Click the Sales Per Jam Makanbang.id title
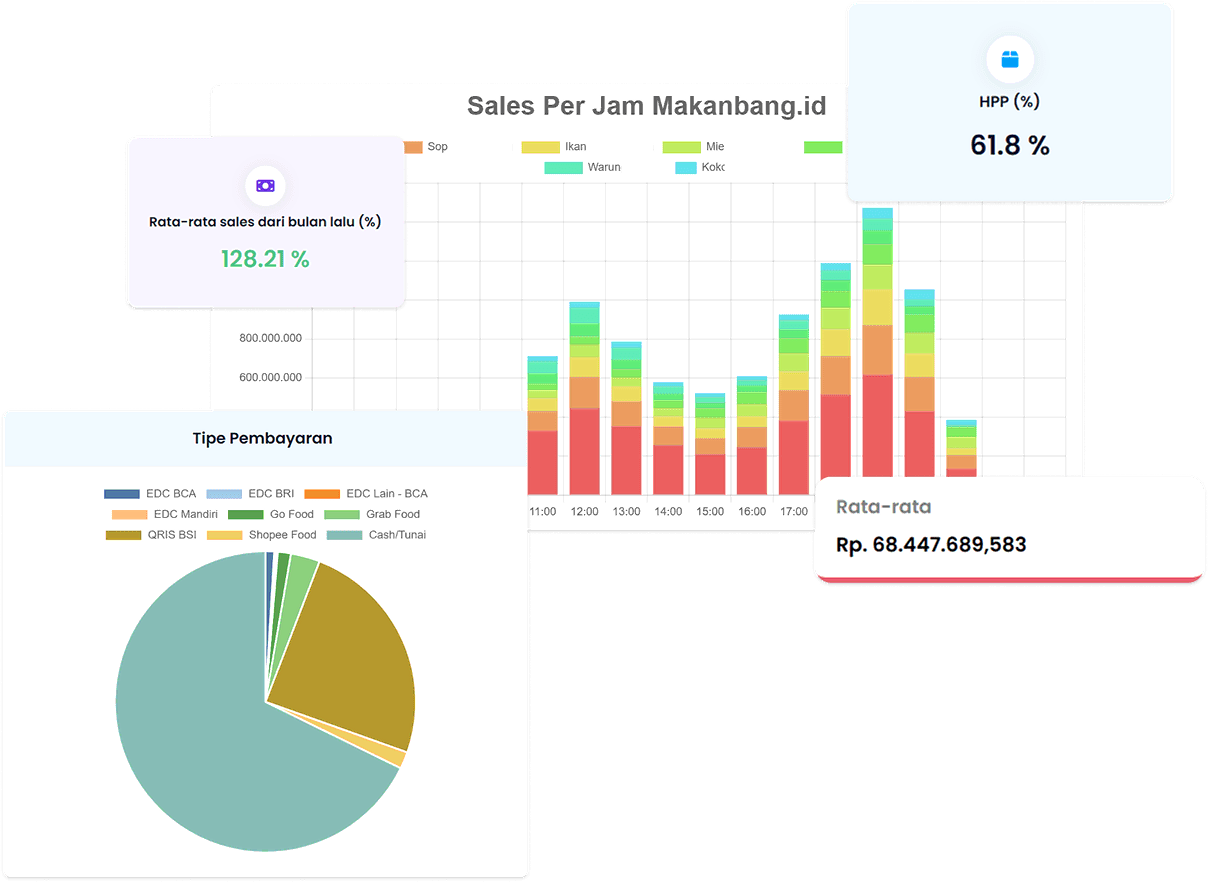 point(647,106)
